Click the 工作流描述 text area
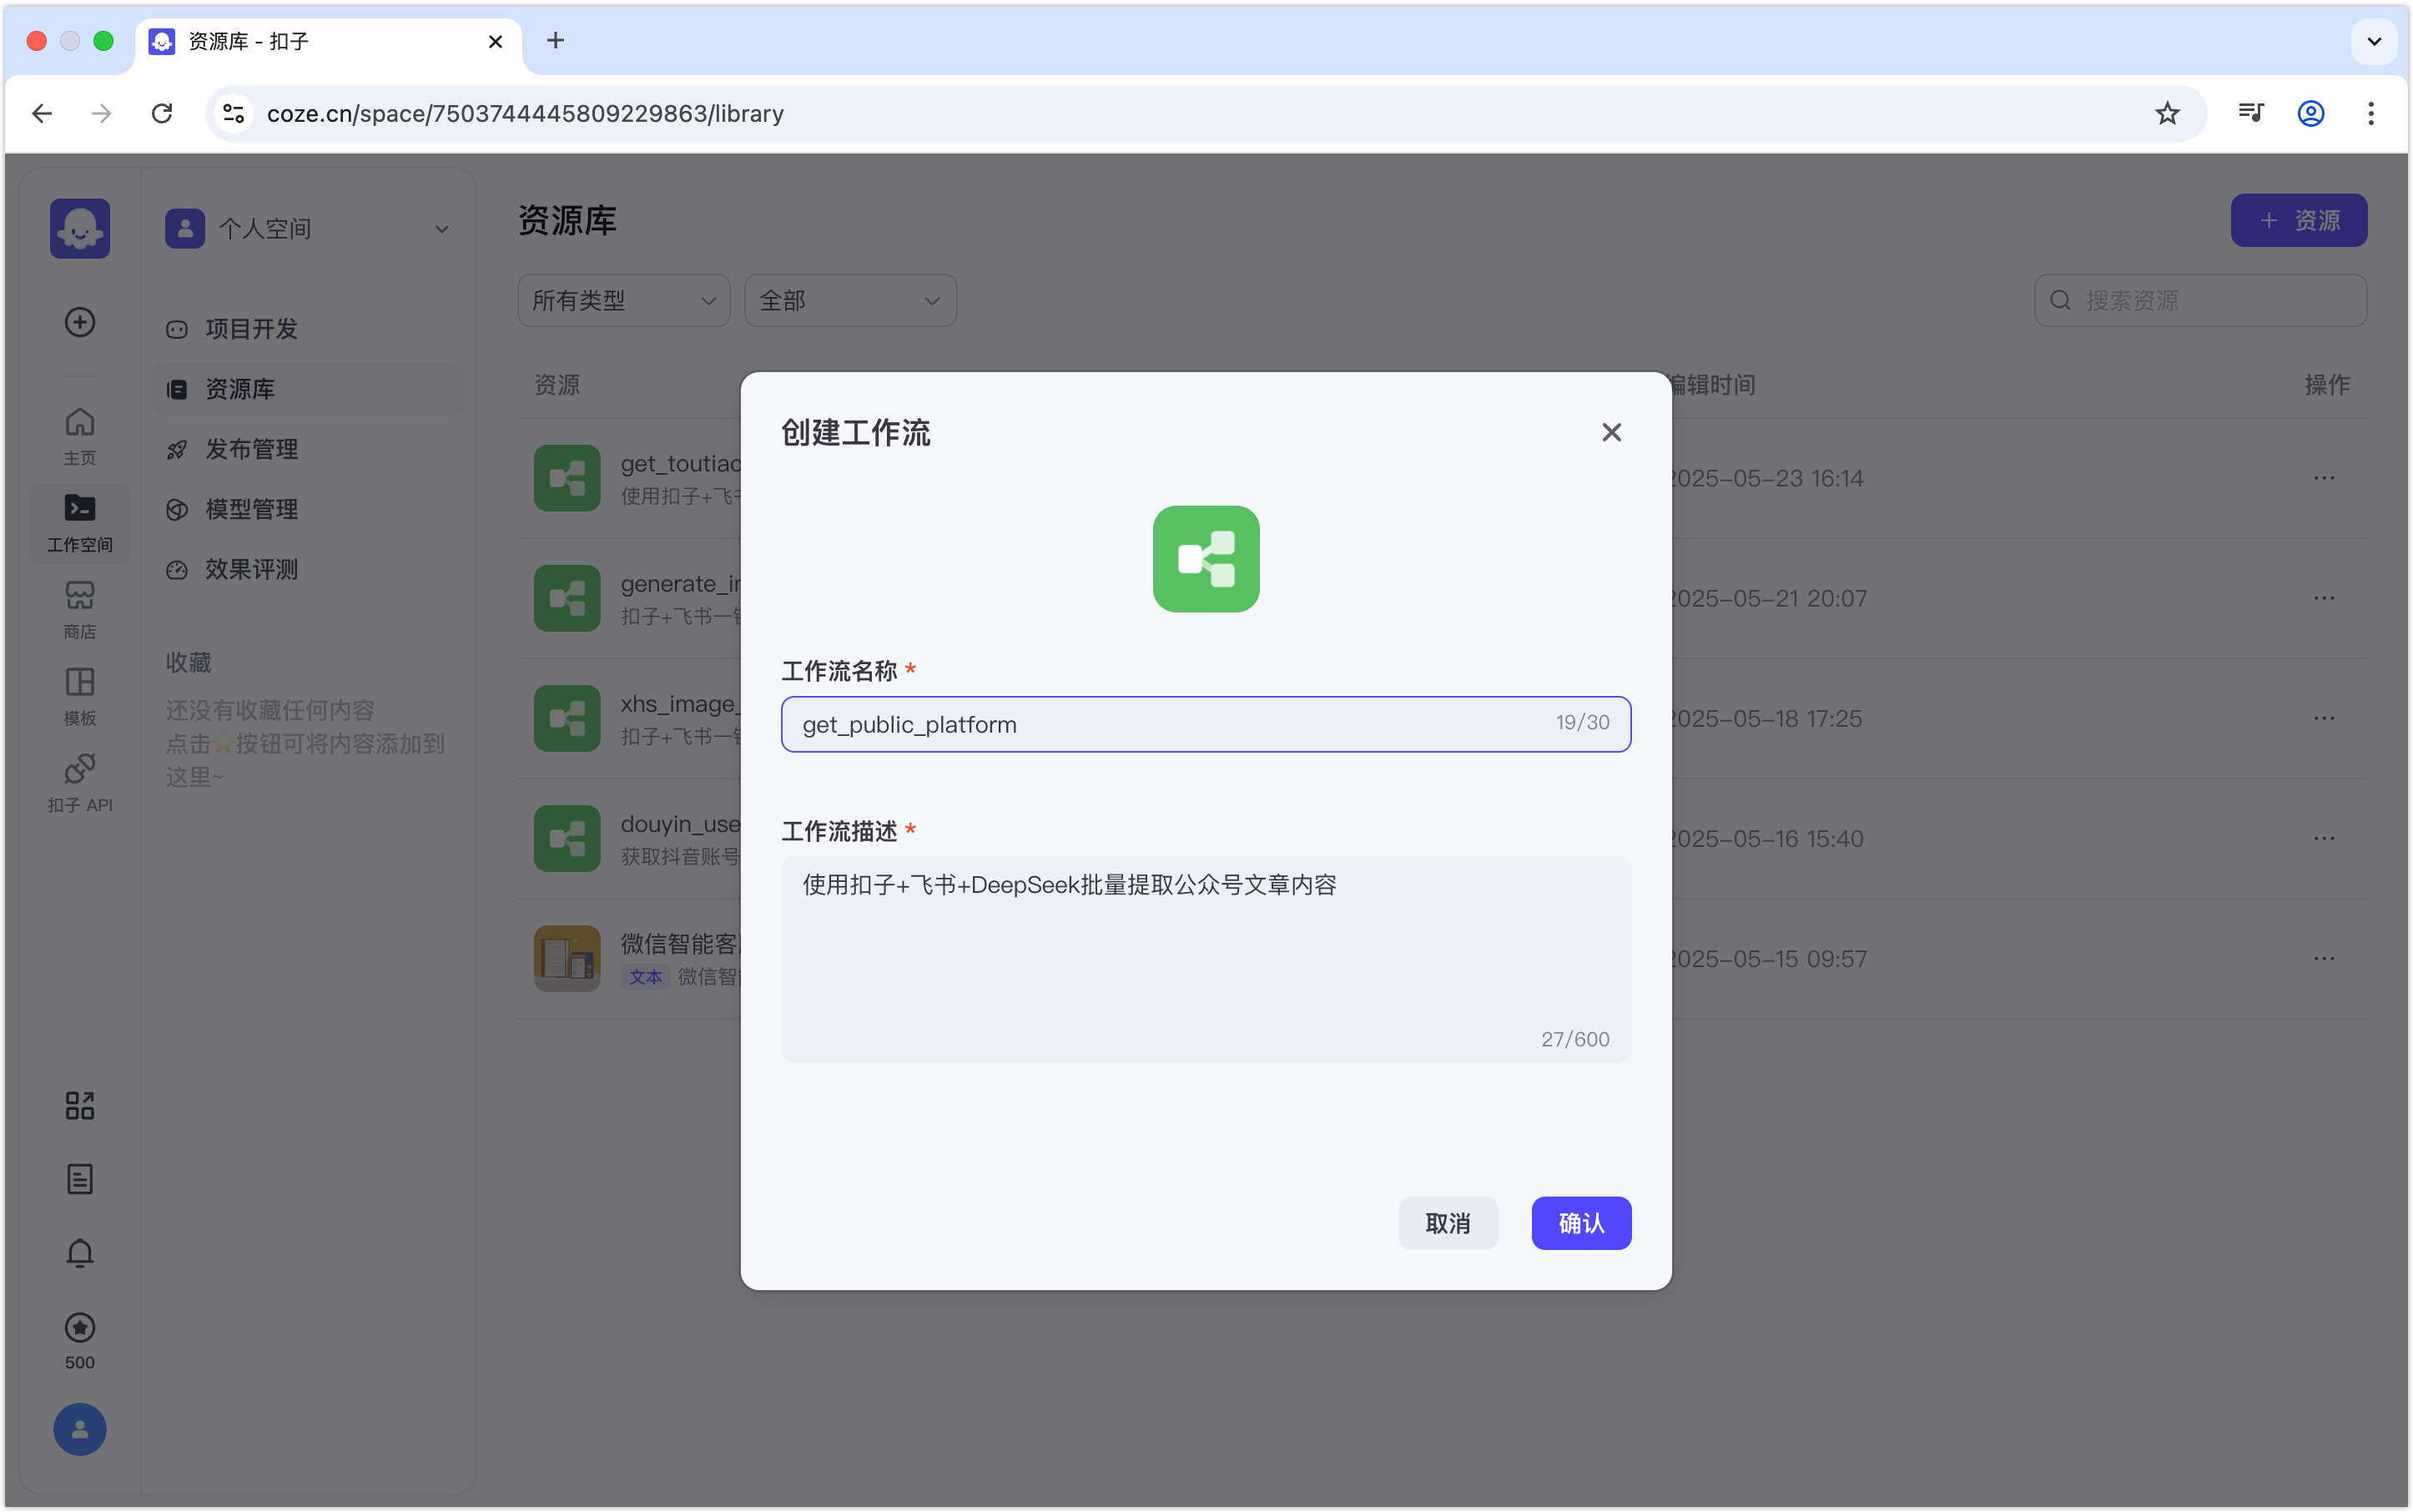Image resolution: width=2413 pixels, height=1512 pixels. coord(1205,958)
